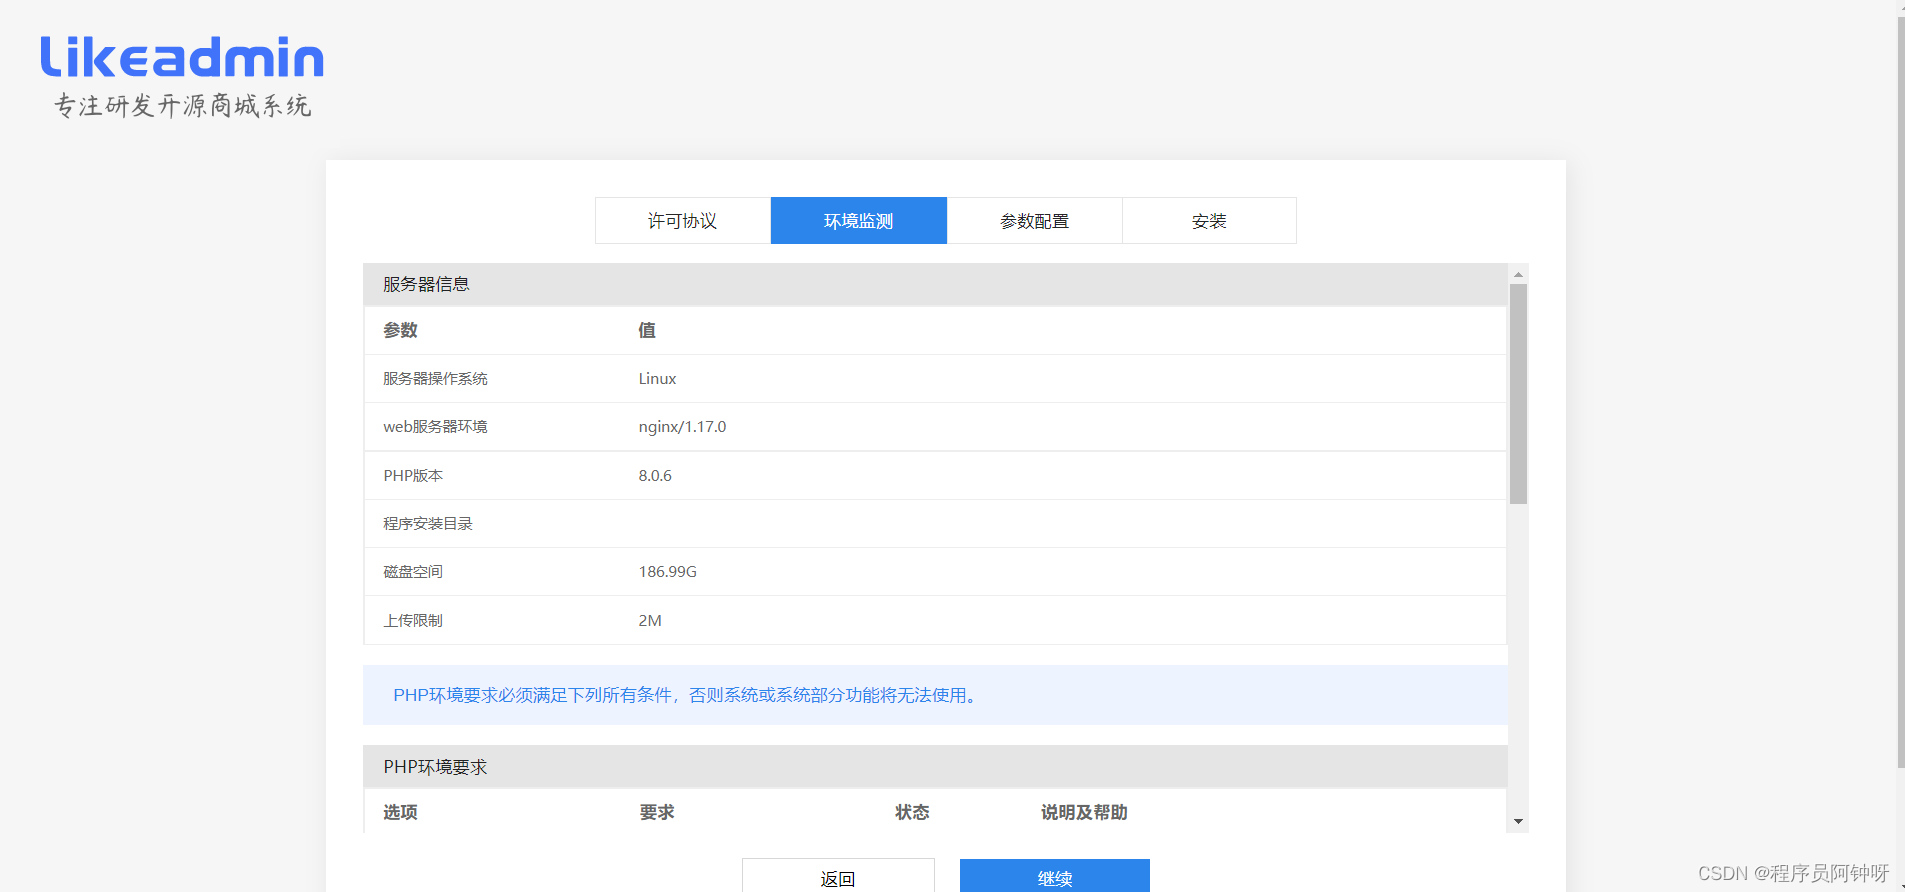This screenshot has height=892, width=1905.
Task: Click the Linux value
Action: click(x=657, y=378)
